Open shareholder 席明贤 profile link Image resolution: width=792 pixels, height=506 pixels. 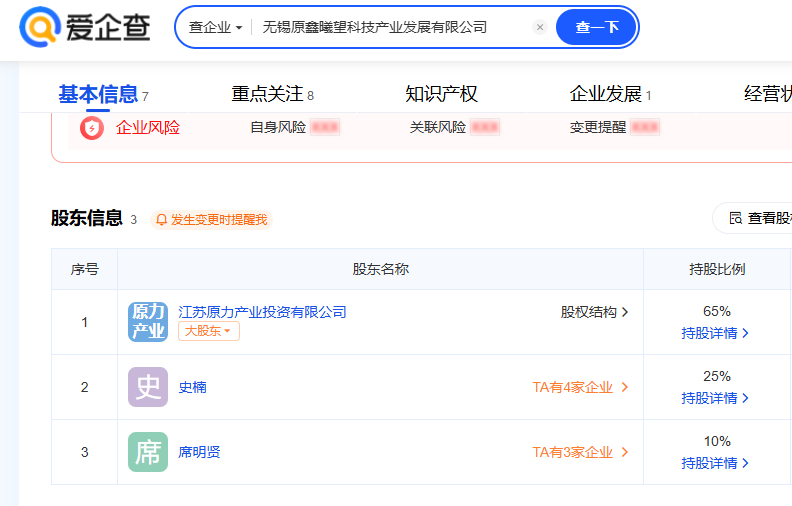tap(200, 452)
